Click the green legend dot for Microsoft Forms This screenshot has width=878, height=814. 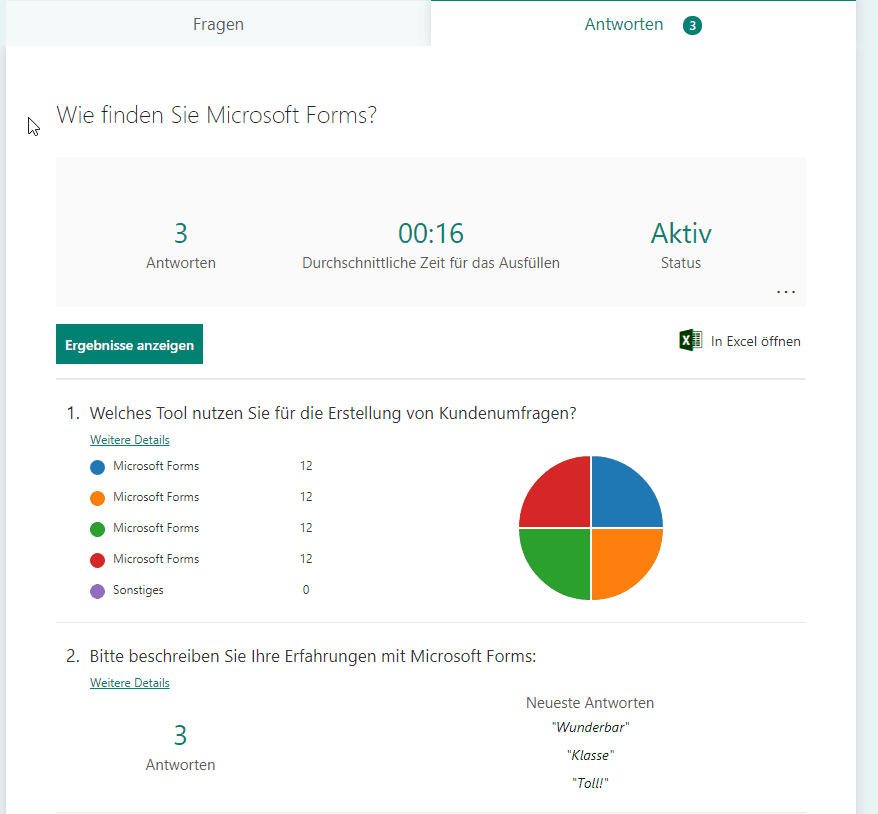pyautogui.click(x=97, y=529)
